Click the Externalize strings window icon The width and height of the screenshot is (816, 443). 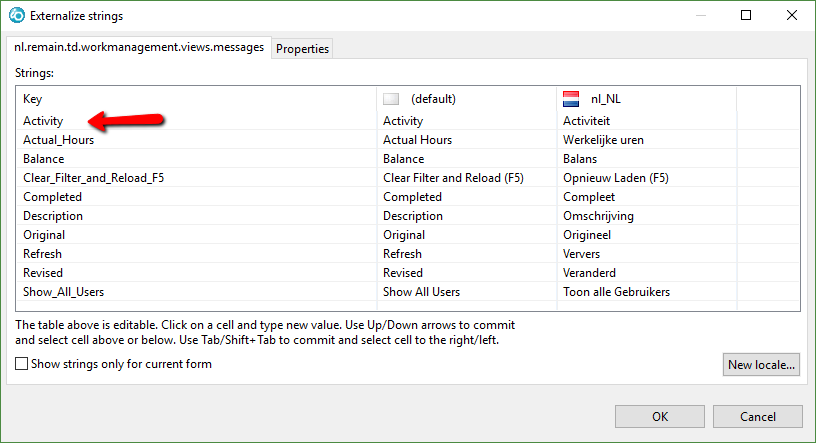click(16, 16)
